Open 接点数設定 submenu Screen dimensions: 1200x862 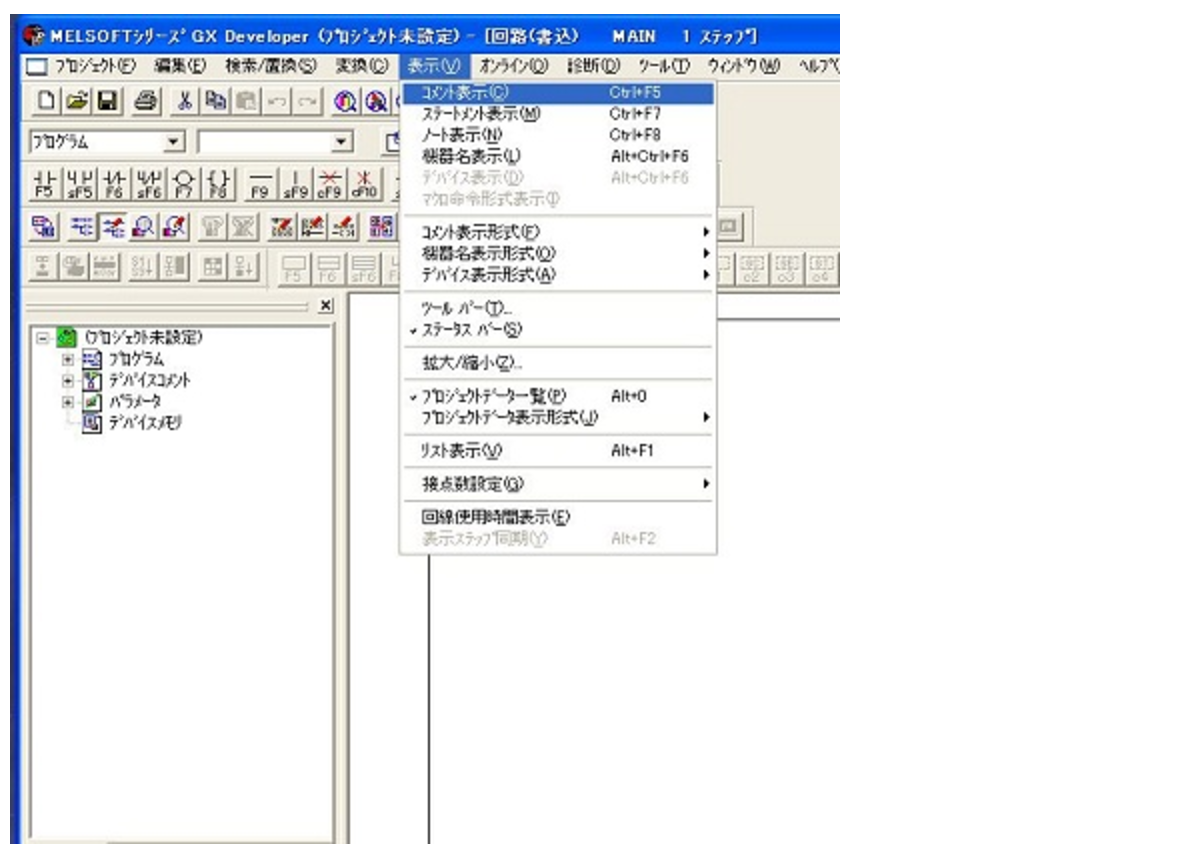coord(559,483)
